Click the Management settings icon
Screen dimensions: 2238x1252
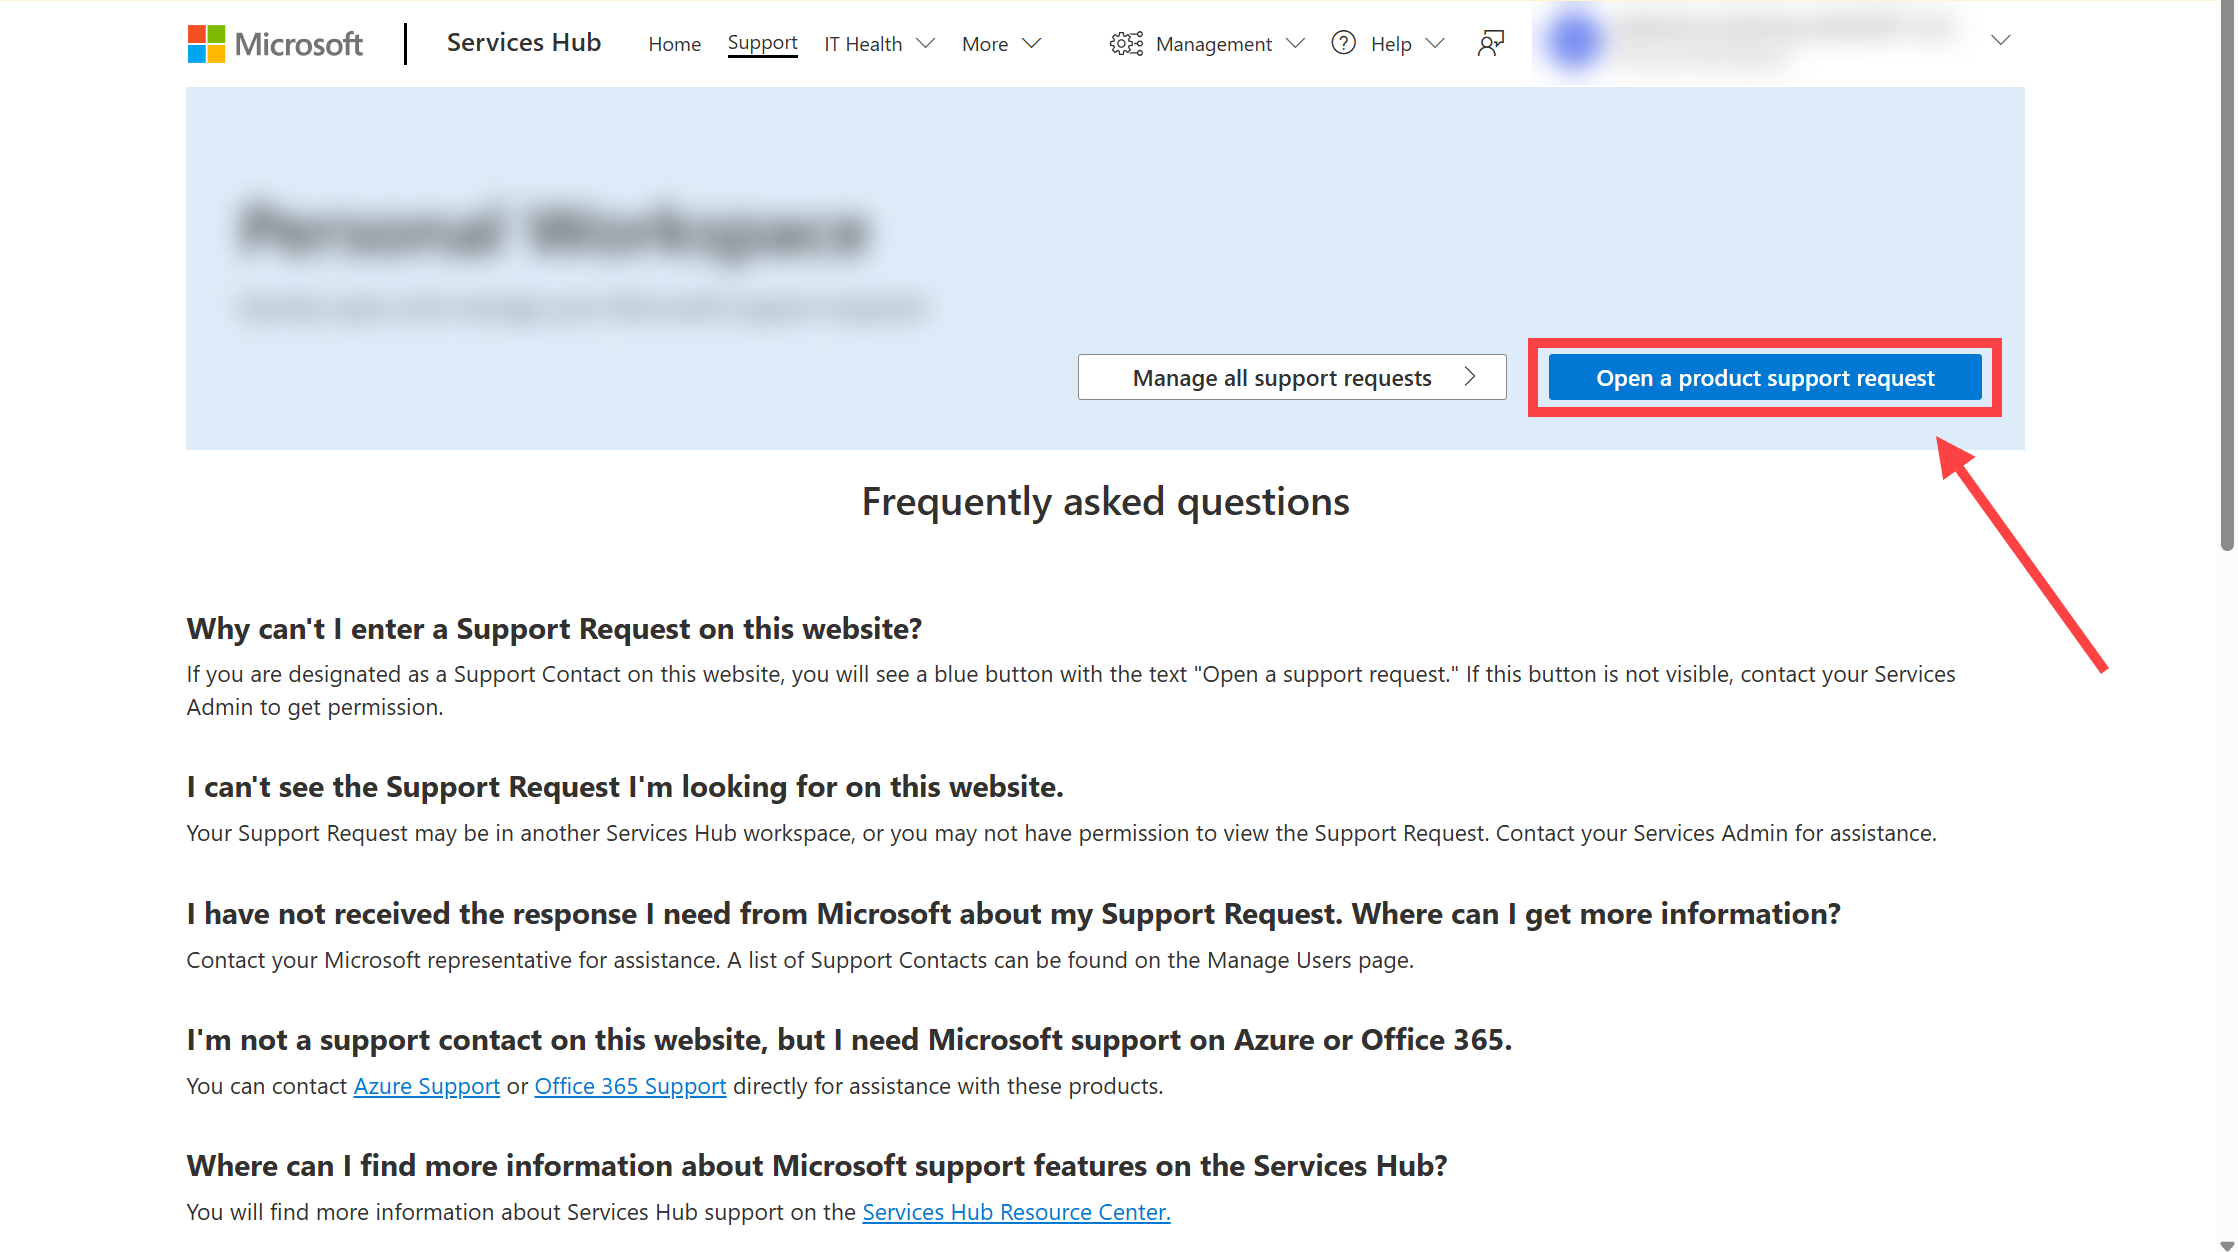[1122, 41]
